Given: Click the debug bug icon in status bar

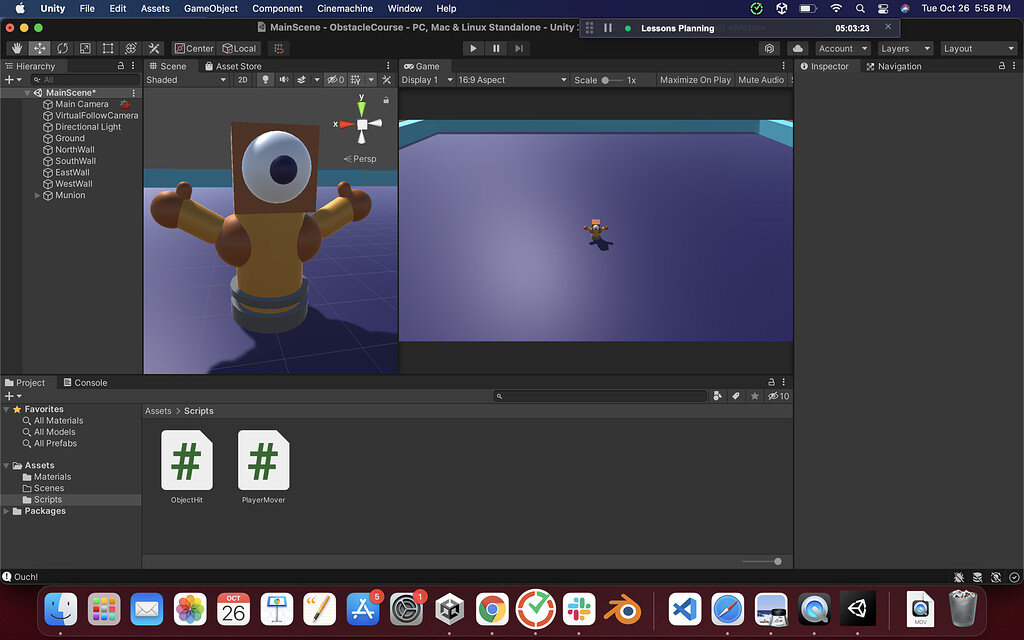Looking at the screenshot, I should [x=959, y=577].
